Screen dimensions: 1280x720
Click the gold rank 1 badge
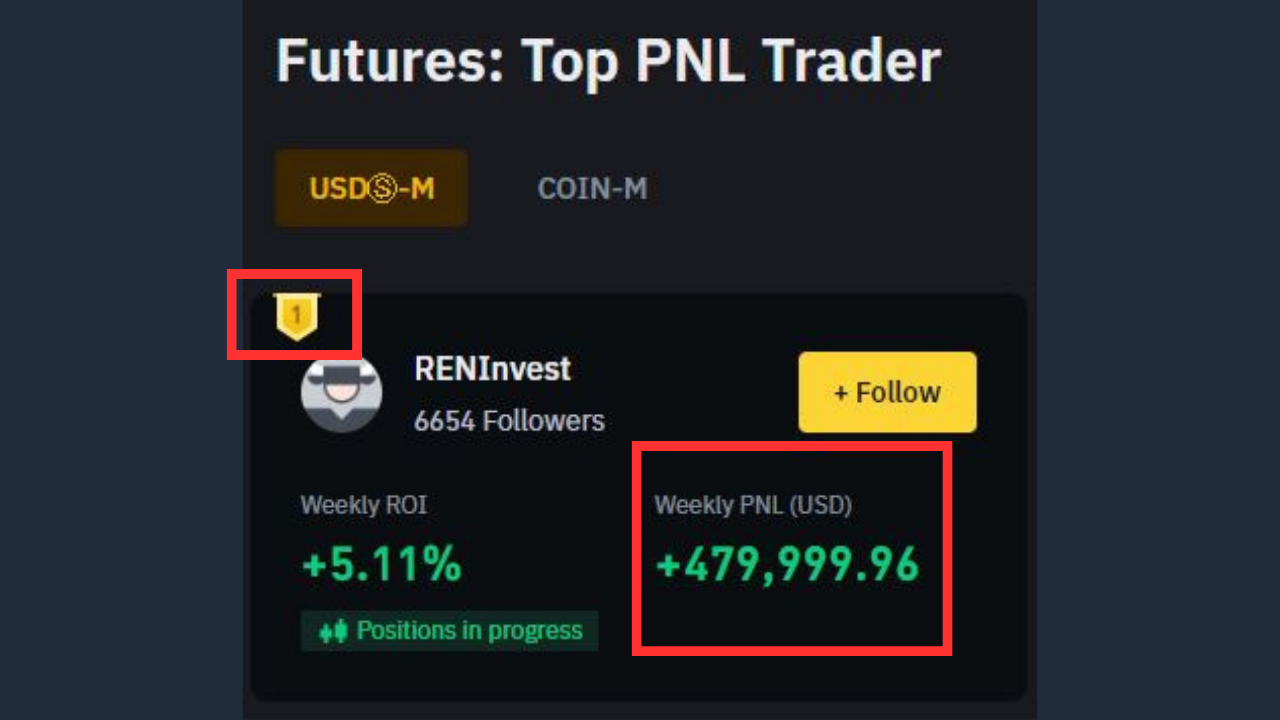[296, 317]
